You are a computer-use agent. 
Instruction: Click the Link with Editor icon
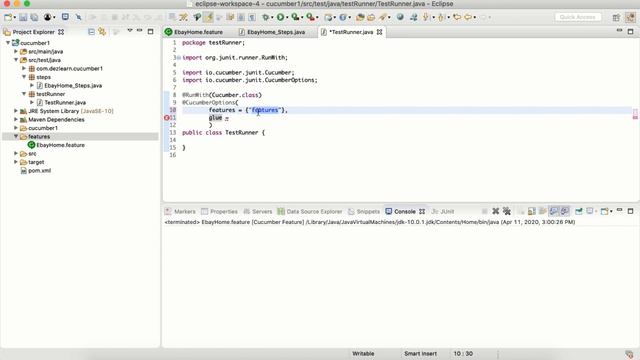[x=102, y=31]
